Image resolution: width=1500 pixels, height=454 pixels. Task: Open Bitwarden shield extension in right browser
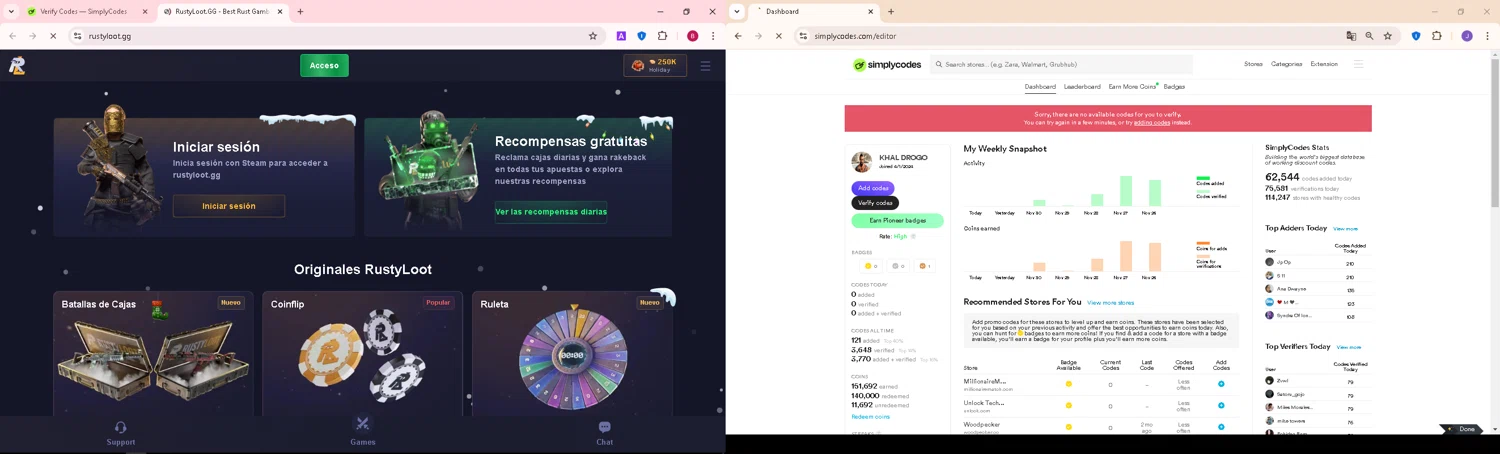coord(1416,36)
